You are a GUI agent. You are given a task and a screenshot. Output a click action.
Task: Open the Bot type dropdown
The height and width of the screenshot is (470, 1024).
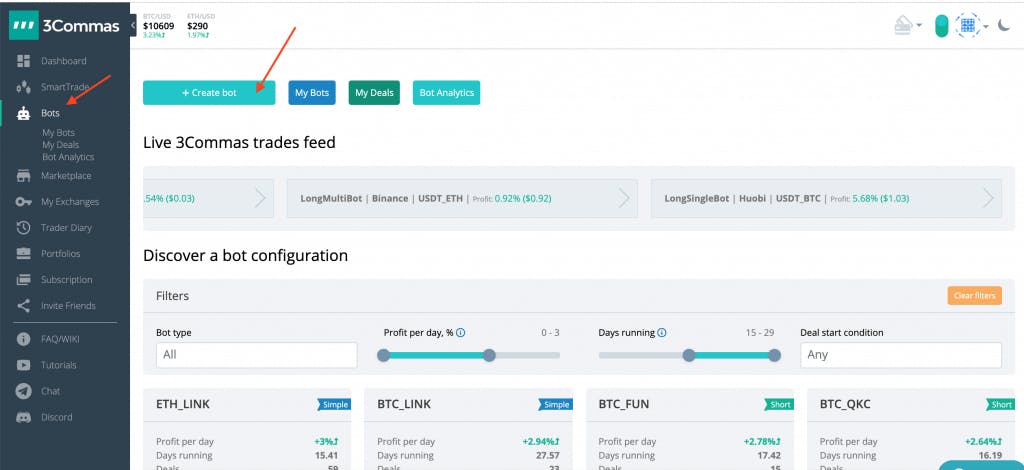tap(256, 355)
